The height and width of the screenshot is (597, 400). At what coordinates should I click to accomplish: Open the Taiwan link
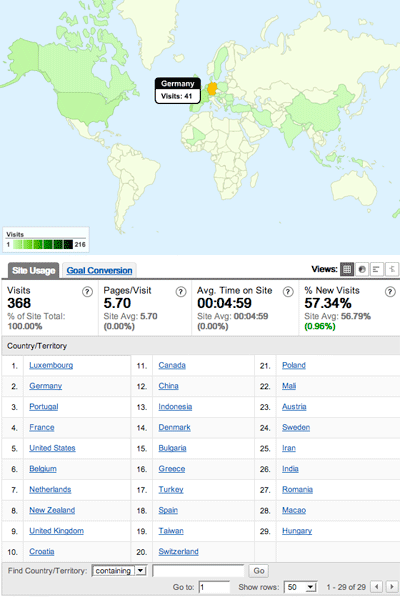171,531
